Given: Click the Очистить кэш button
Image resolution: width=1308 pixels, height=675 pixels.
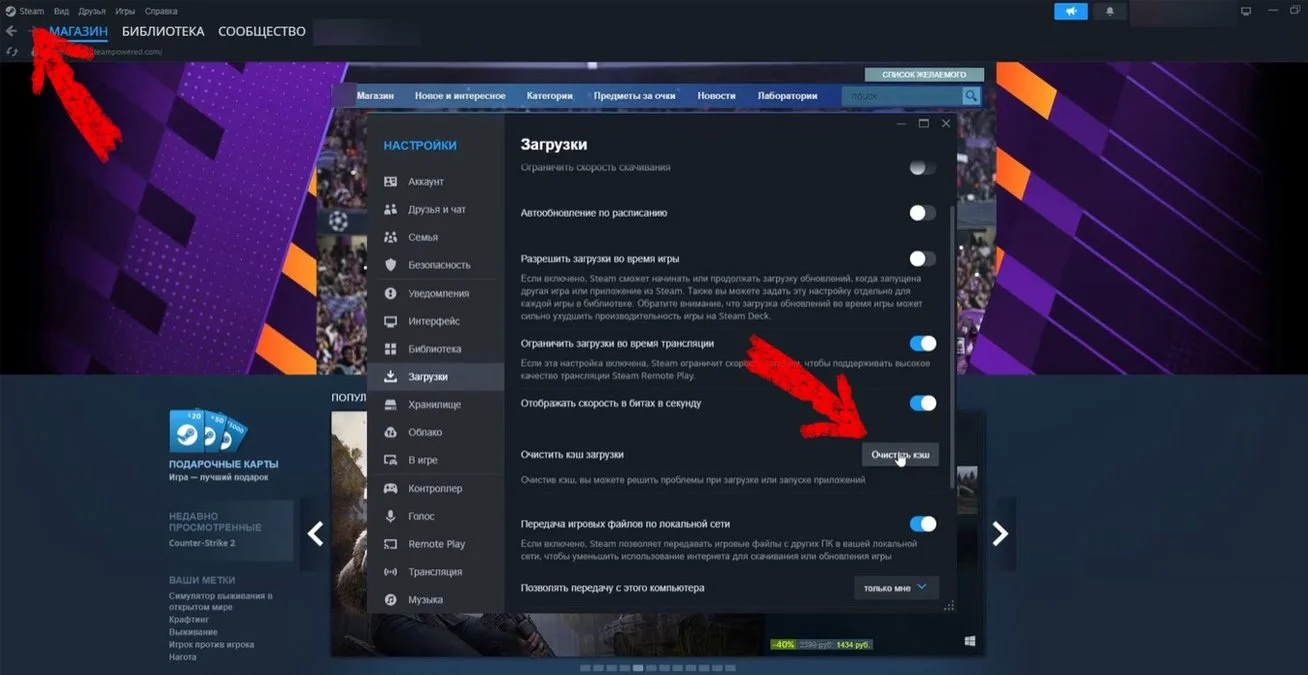Looking at the screenshot, I should tap(900, 454).
